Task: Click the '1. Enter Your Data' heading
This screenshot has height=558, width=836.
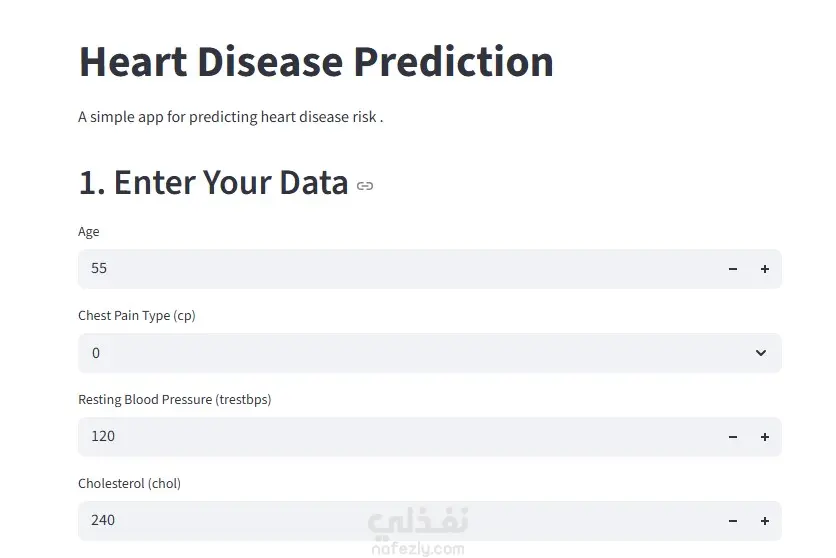Action: [x=213, y=183]
